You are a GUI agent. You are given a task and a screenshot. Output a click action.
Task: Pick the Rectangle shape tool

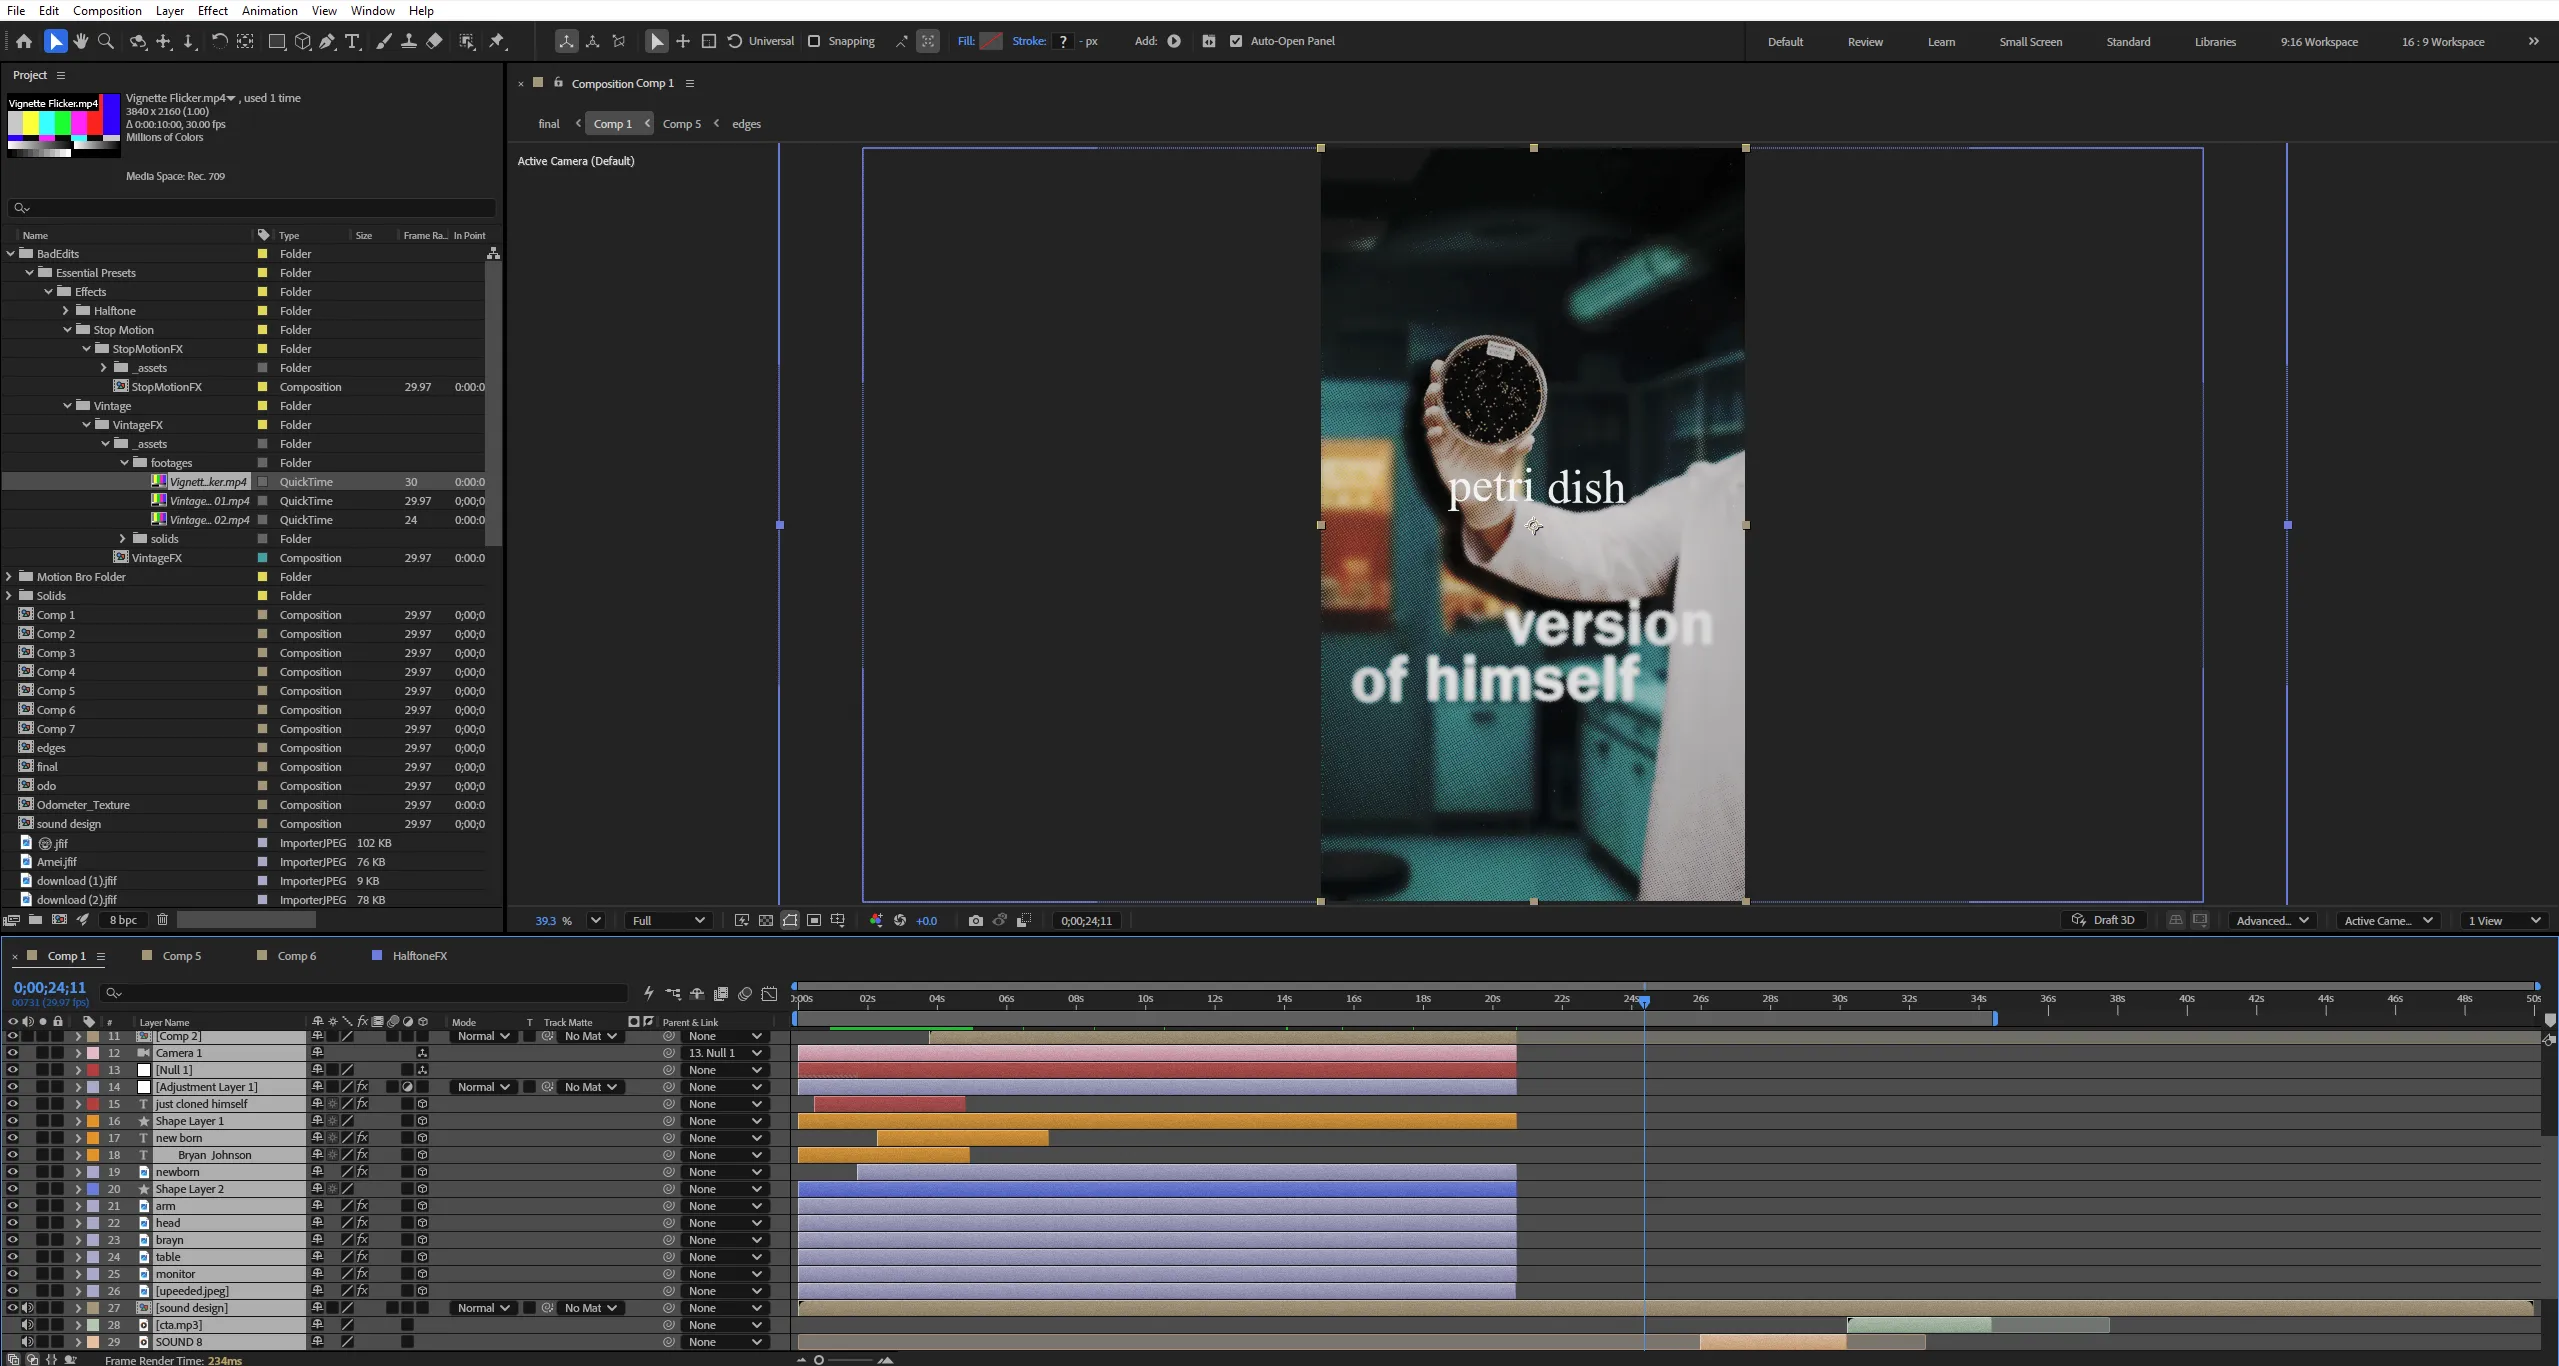[x=277, y=41]
